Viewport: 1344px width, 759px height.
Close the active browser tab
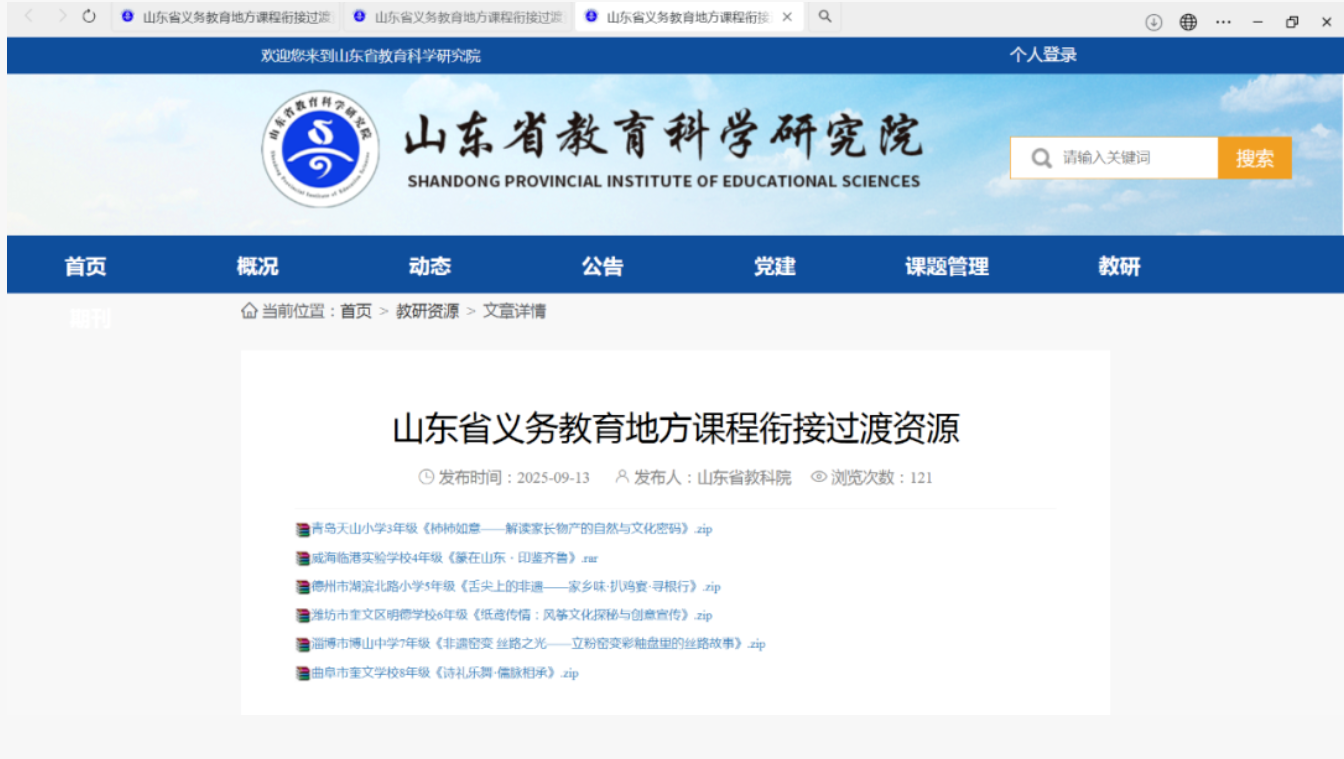point(787,17)
